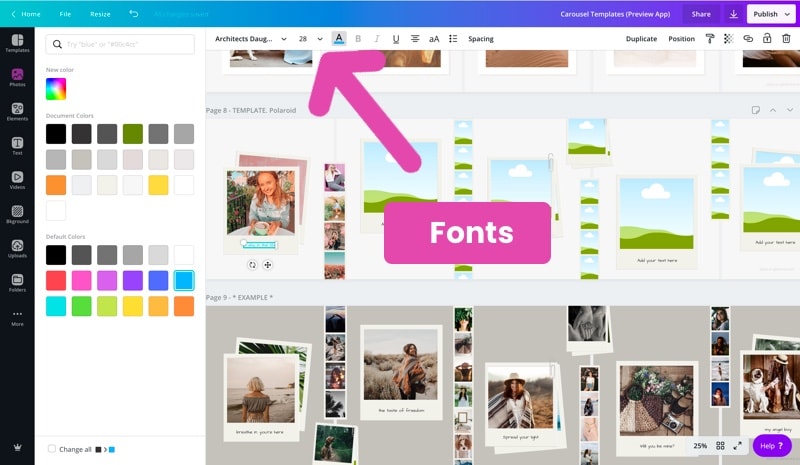The image size is (800, 465).
Task: Select the 'the taste of freedom' polaroid
Action: tap(401, 372)
